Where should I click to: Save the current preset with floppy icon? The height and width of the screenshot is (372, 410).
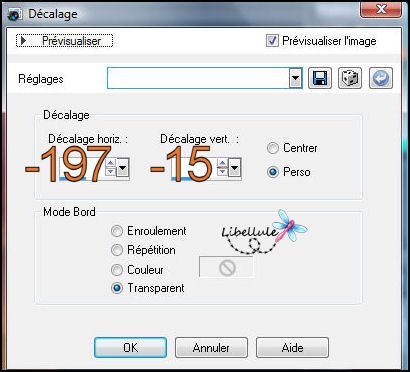point(320,78)
